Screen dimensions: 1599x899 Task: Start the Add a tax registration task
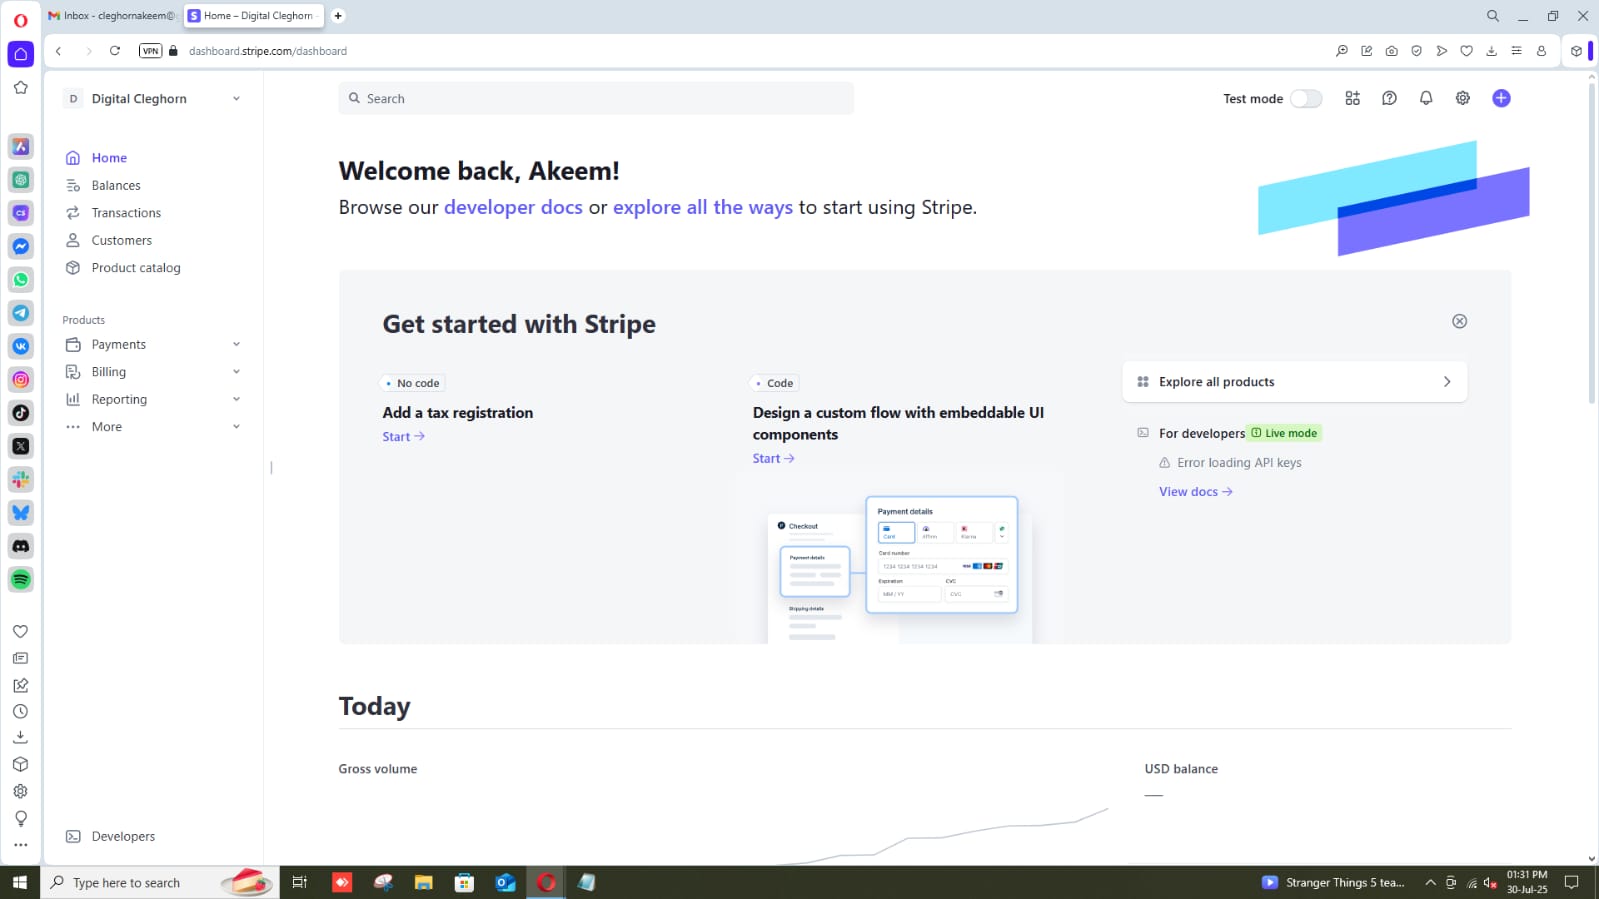(x=403, y=437)
